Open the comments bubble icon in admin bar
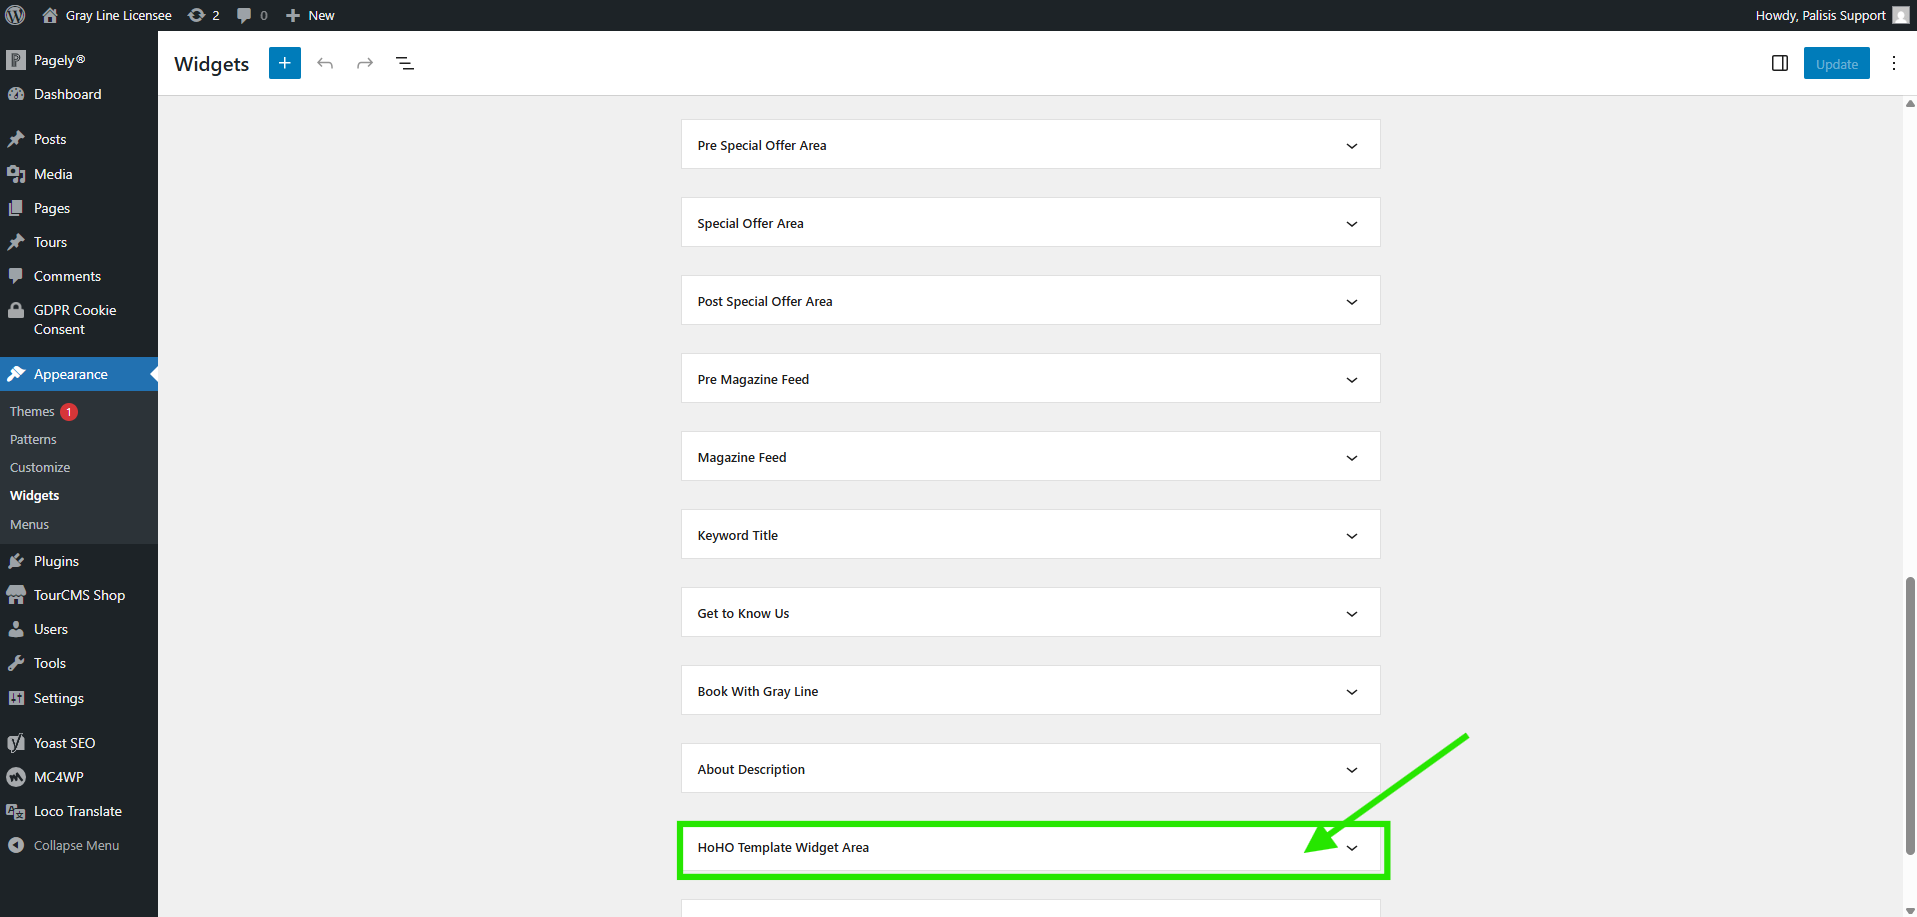The height and width of the screenshot is (917, 1917). pyautogui.click(x=244, y=15)
